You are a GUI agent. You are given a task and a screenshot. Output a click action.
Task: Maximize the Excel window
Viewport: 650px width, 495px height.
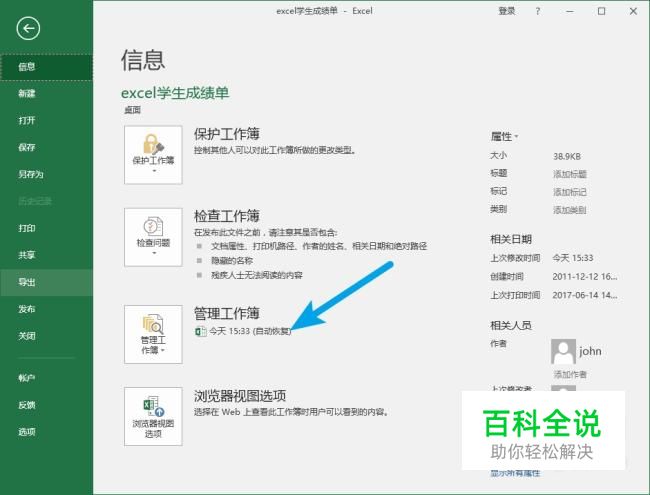(x=601, y=11)
